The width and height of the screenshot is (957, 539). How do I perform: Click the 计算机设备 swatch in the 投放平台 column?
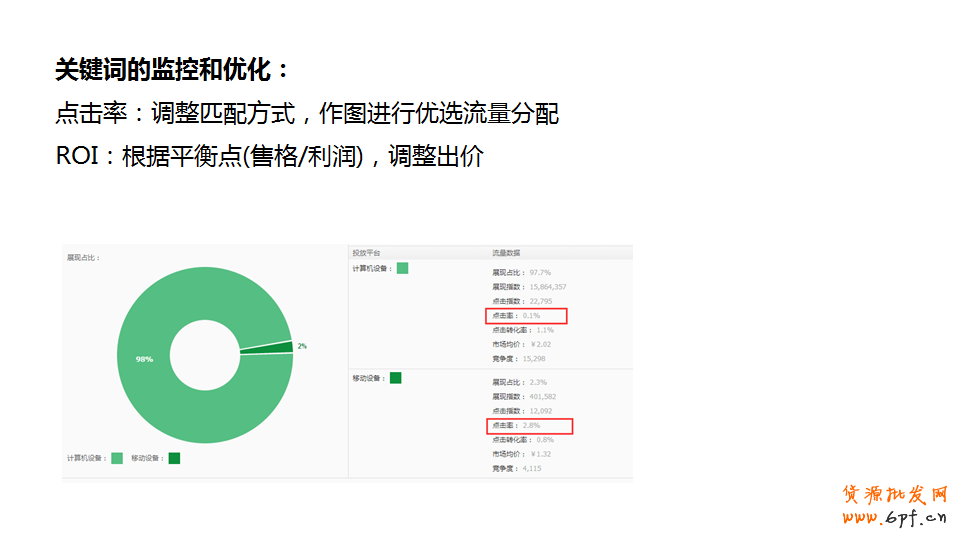click(402, 268)
